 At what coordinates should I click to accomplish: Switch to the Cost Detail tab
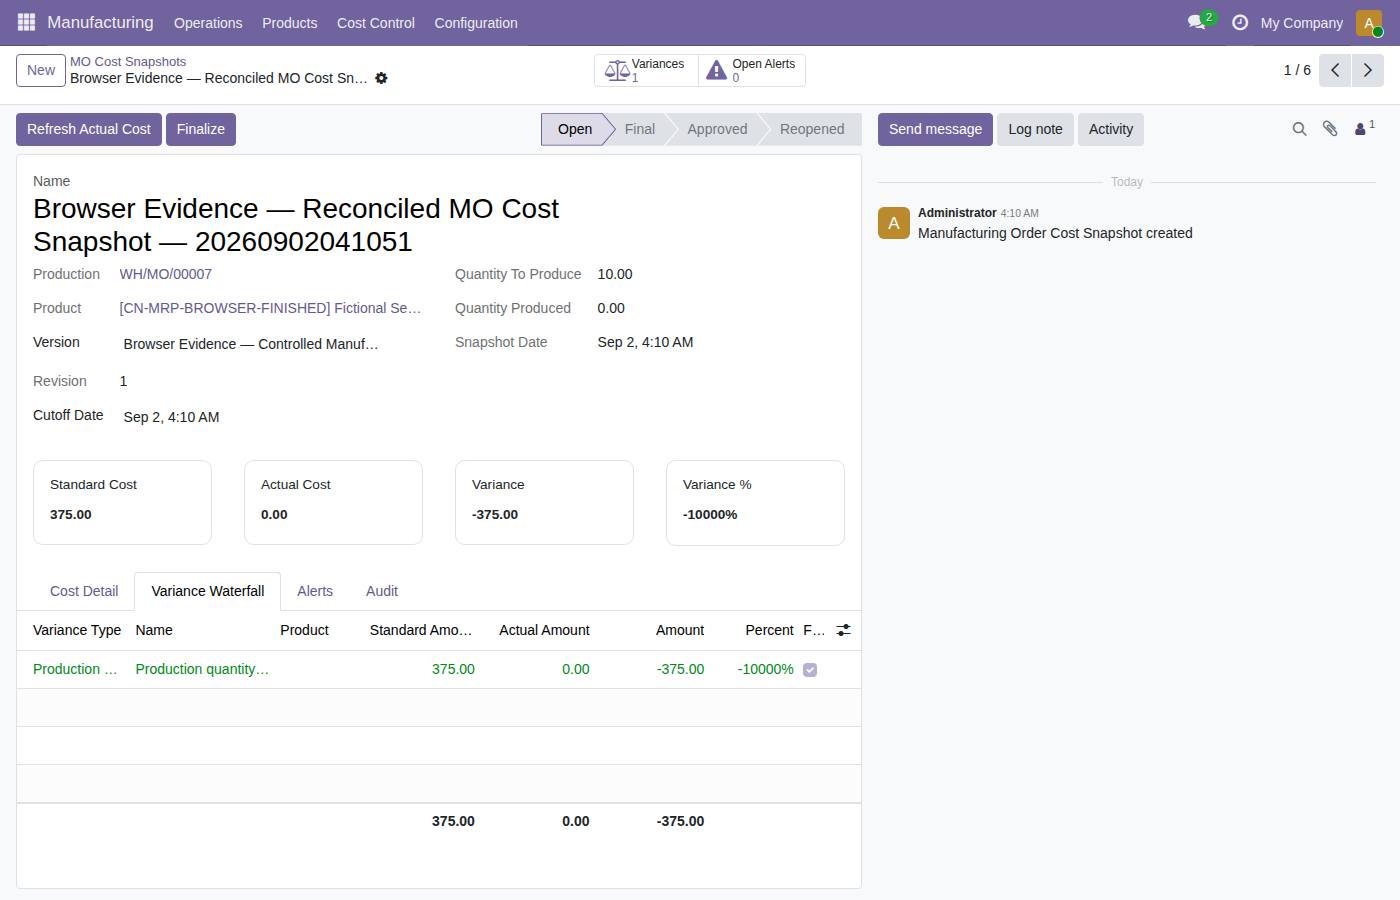(84, 591)
